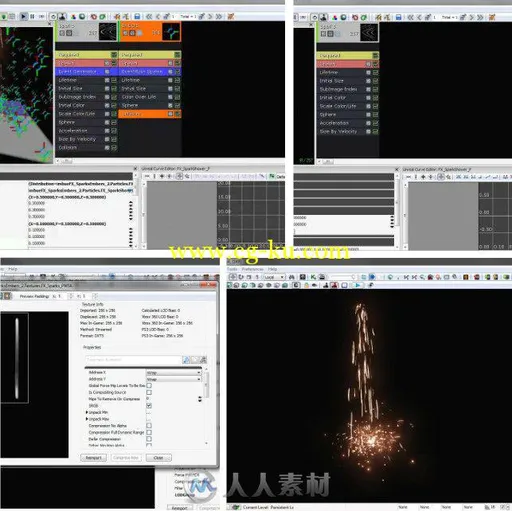Click the Reimport button below the texture dialog

(x=179, y=508)
